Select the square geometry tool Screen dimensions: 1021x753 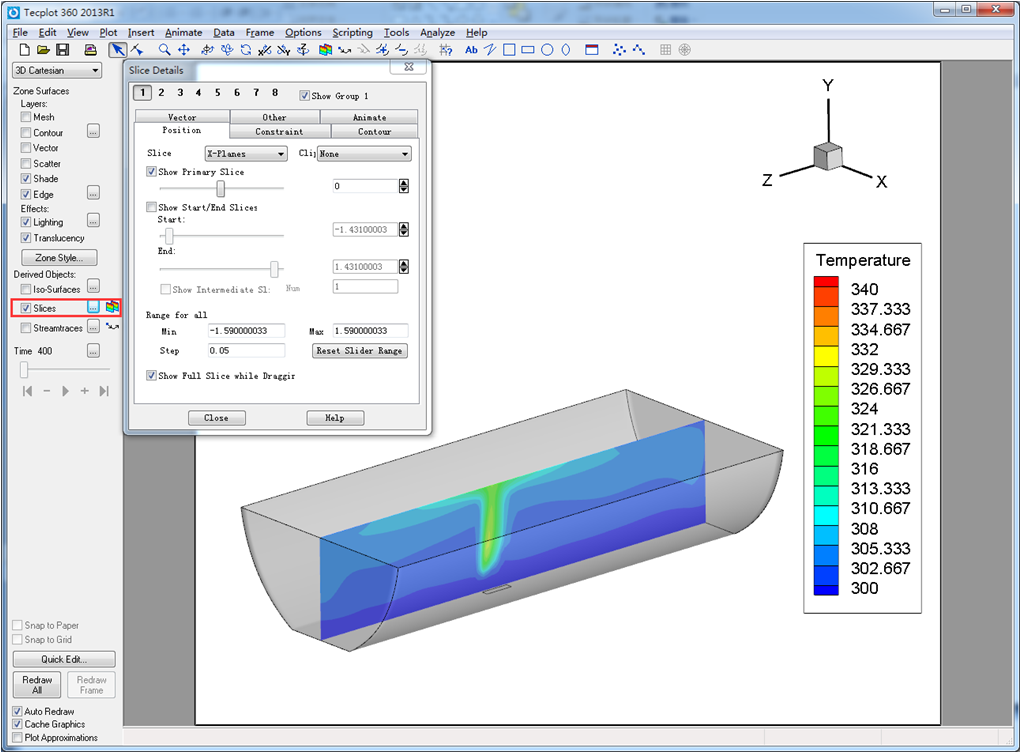pyautogui.click(x=509, y=50)
